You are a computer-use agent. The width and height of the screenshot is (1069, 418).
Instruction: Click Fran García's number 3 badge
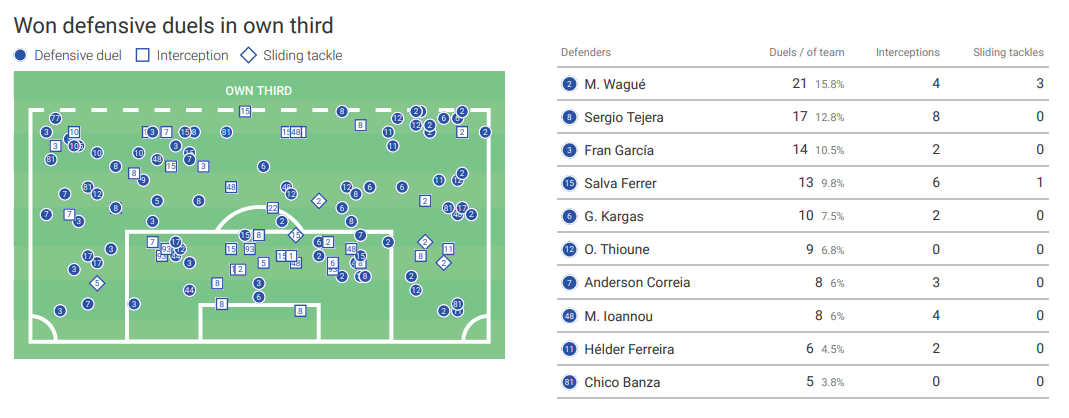[569, 151]
